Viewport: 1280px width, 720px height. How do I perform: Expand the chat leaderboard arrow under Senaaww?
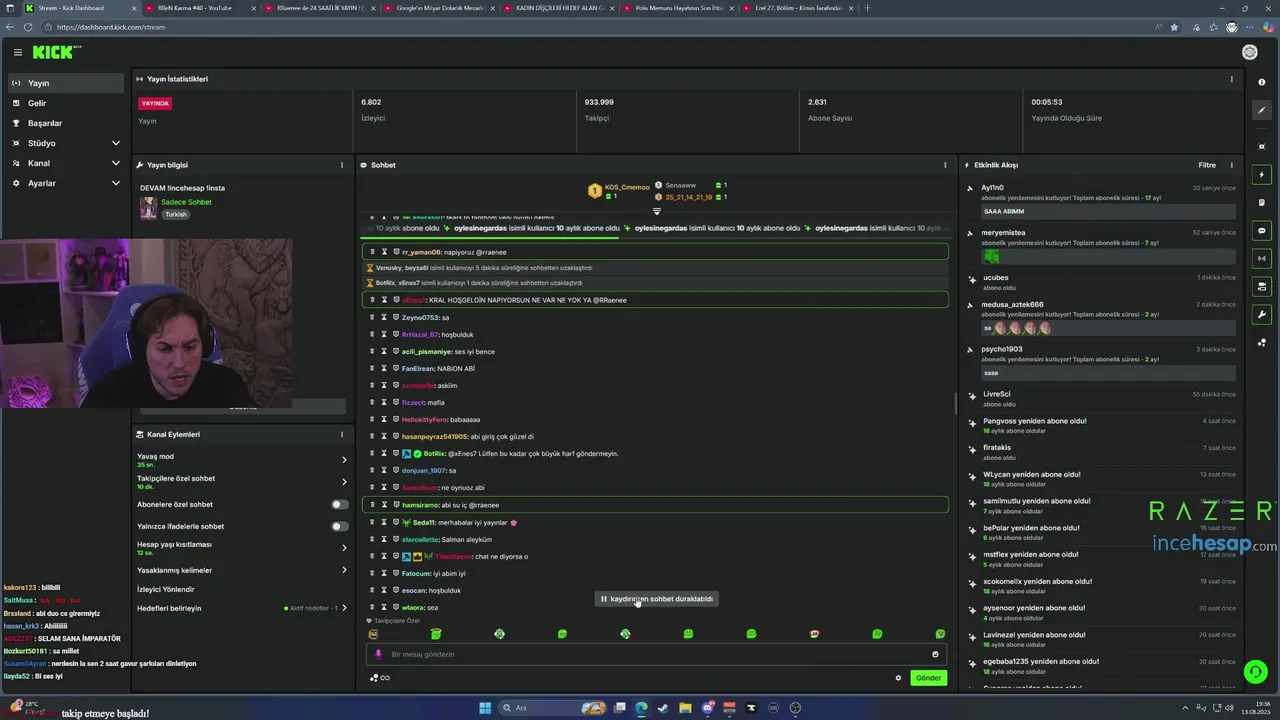[657, 211]
